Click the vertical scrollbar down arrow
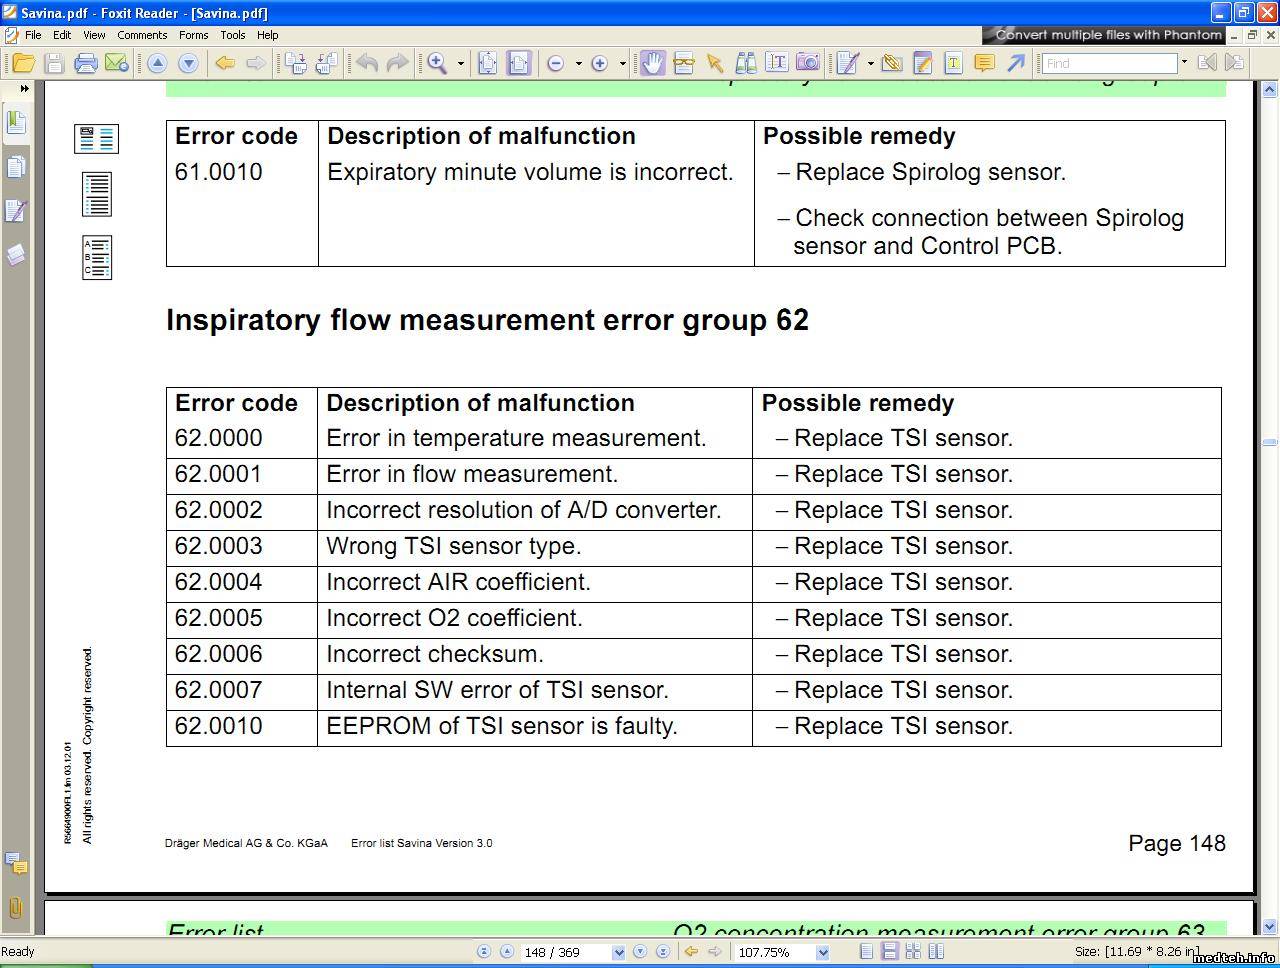Image resolution: width=1280 pixels, height=968 pixels. tap(1269, 927)
